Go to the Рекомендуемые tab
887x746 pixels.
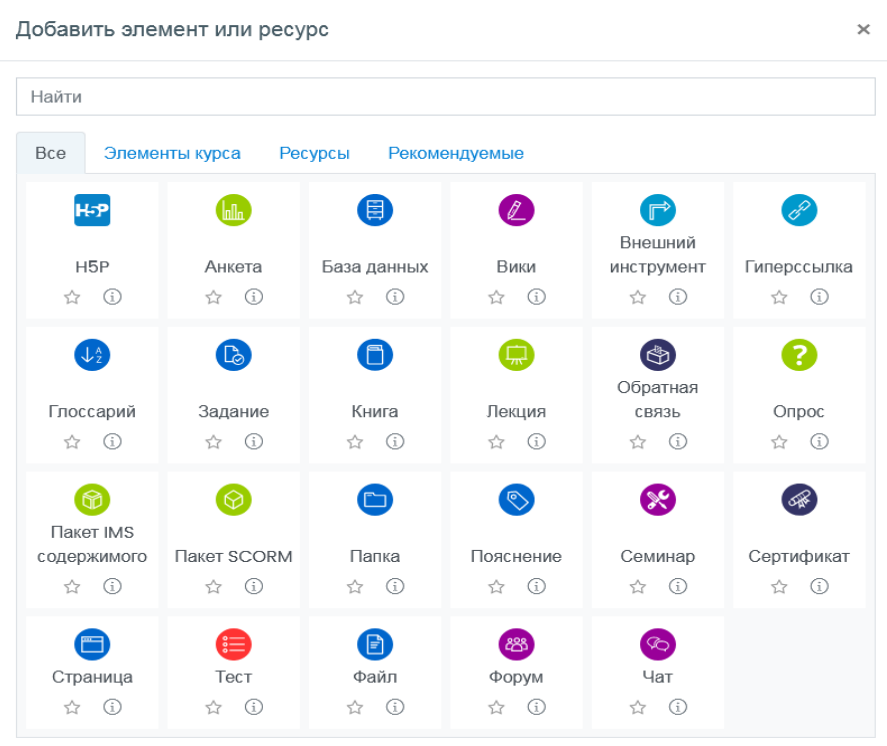[455, 153]
